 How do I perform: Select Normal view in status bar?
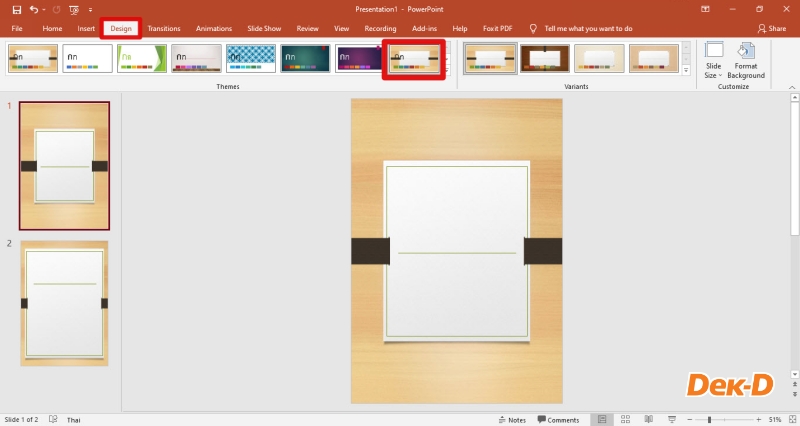[600, 420]
